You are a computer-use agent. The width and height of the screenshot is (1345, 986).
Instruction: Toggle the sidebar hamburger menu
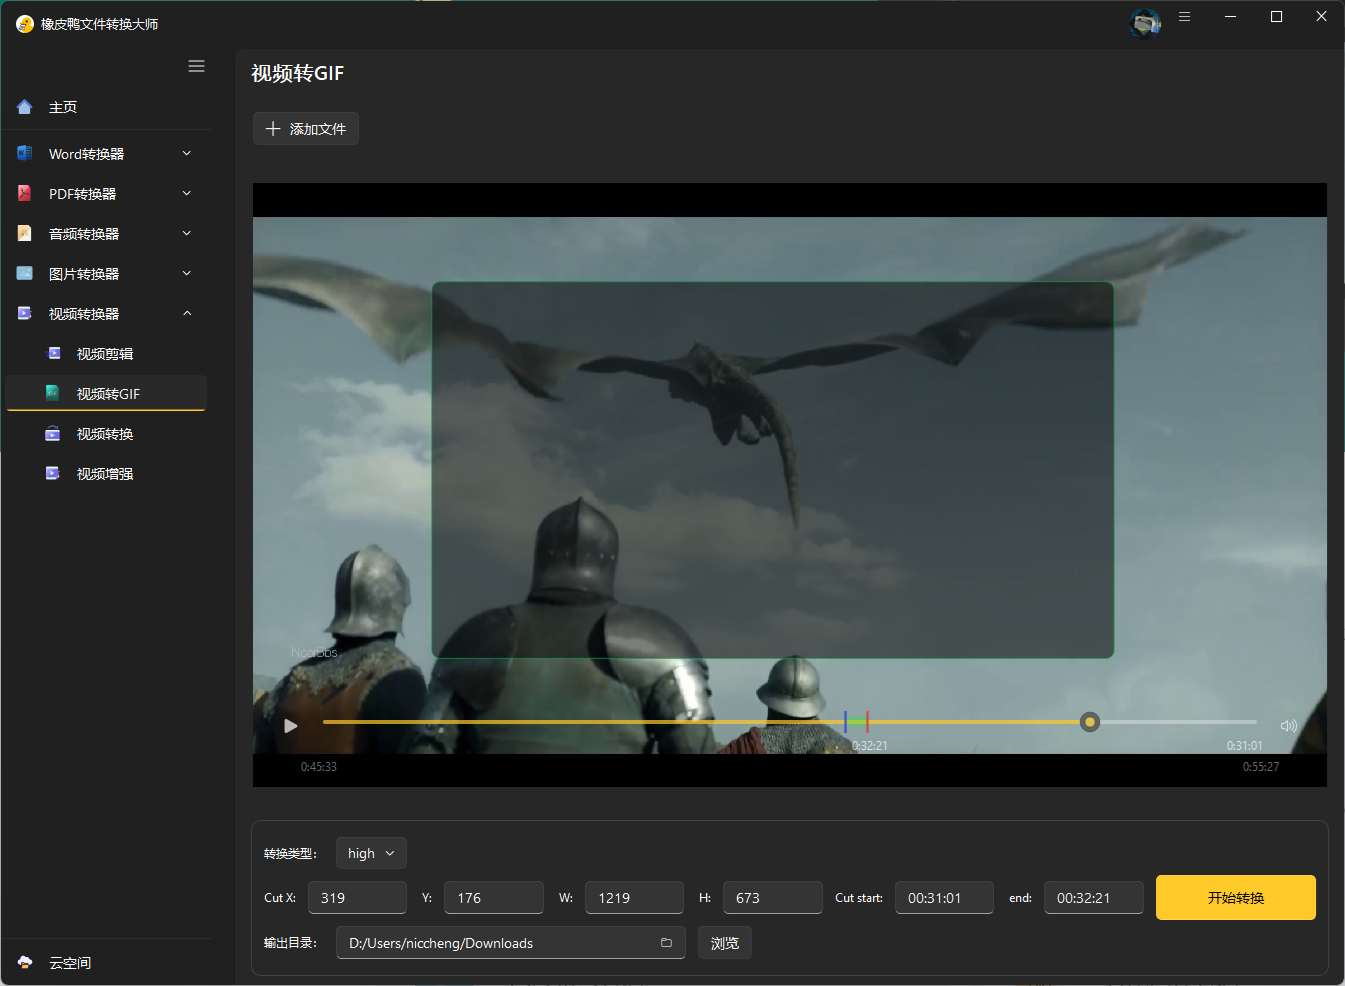click(x=196, y=66)
